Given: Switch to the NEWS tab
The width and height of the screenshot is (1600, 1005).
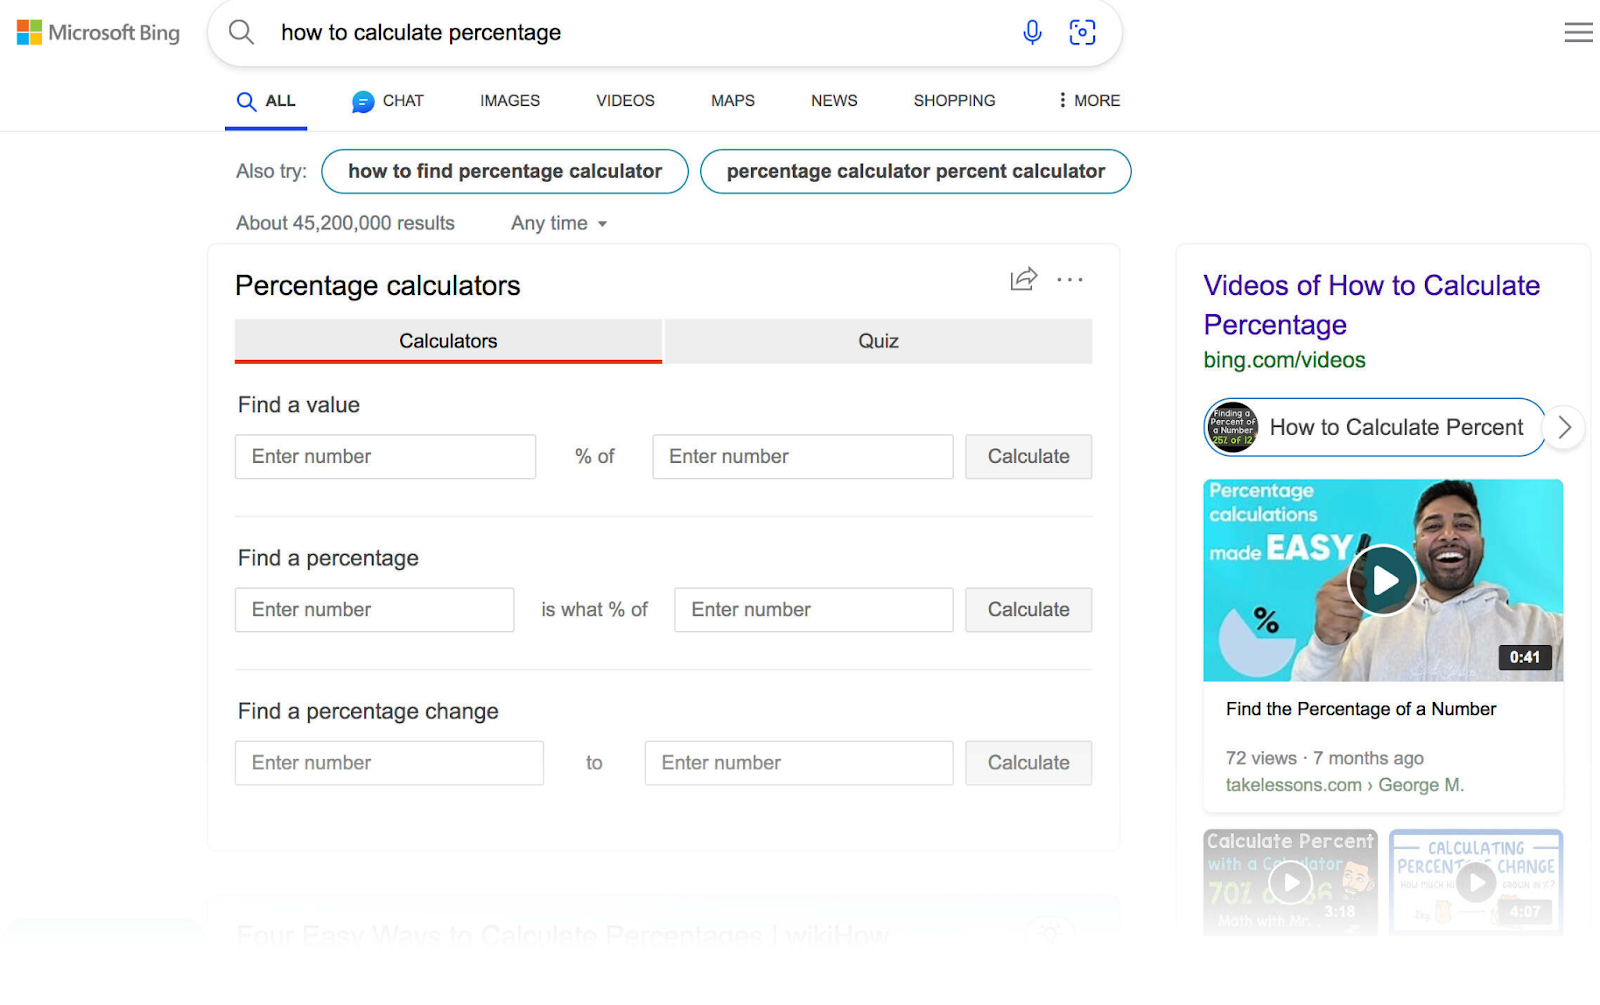Looking at the screenshot, I should (x=834, y=101).
